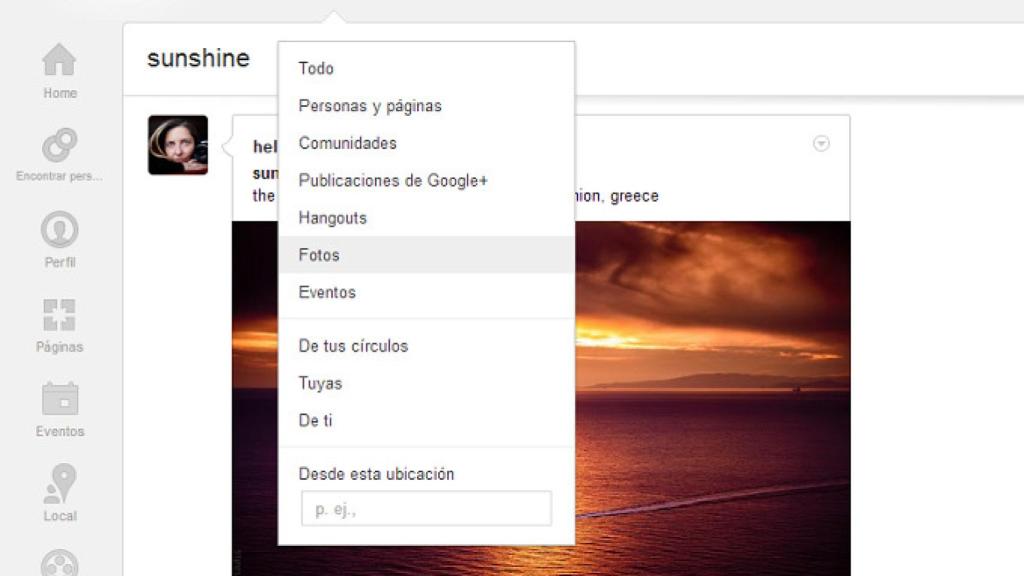Open the post author's profile picture
Viewport: 1024px width, 576px height.
click(x=177, y=143)
